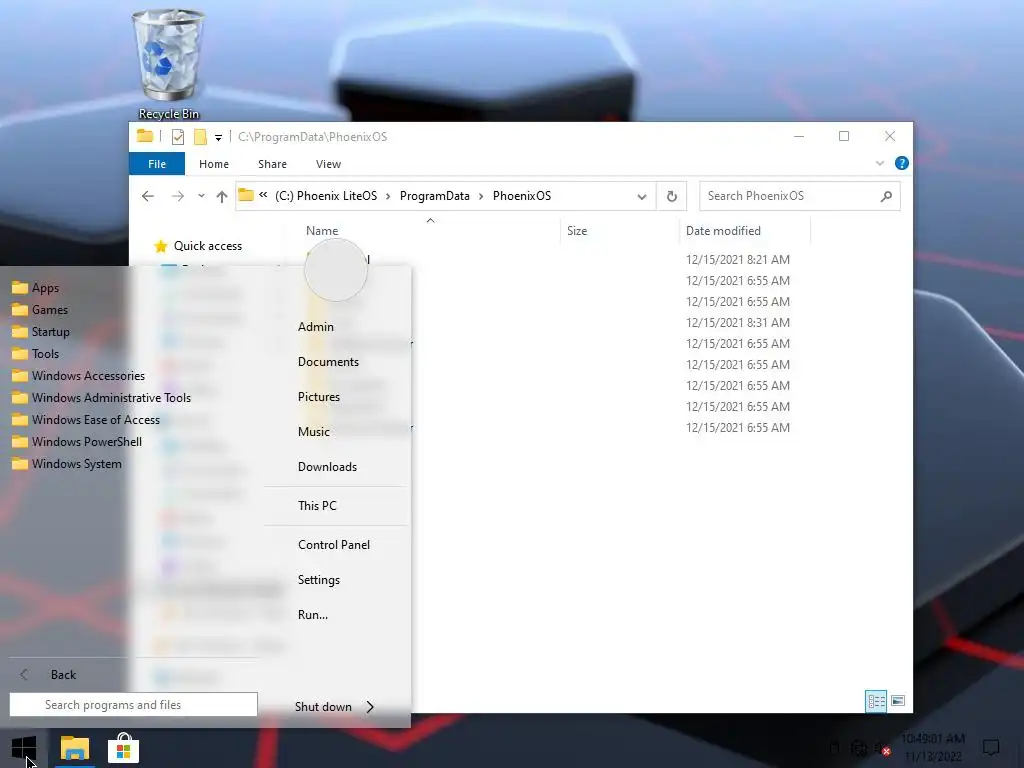The image size is (1024, 768).
Task: Open the View ribbon tab
Action: coord(328,164)
